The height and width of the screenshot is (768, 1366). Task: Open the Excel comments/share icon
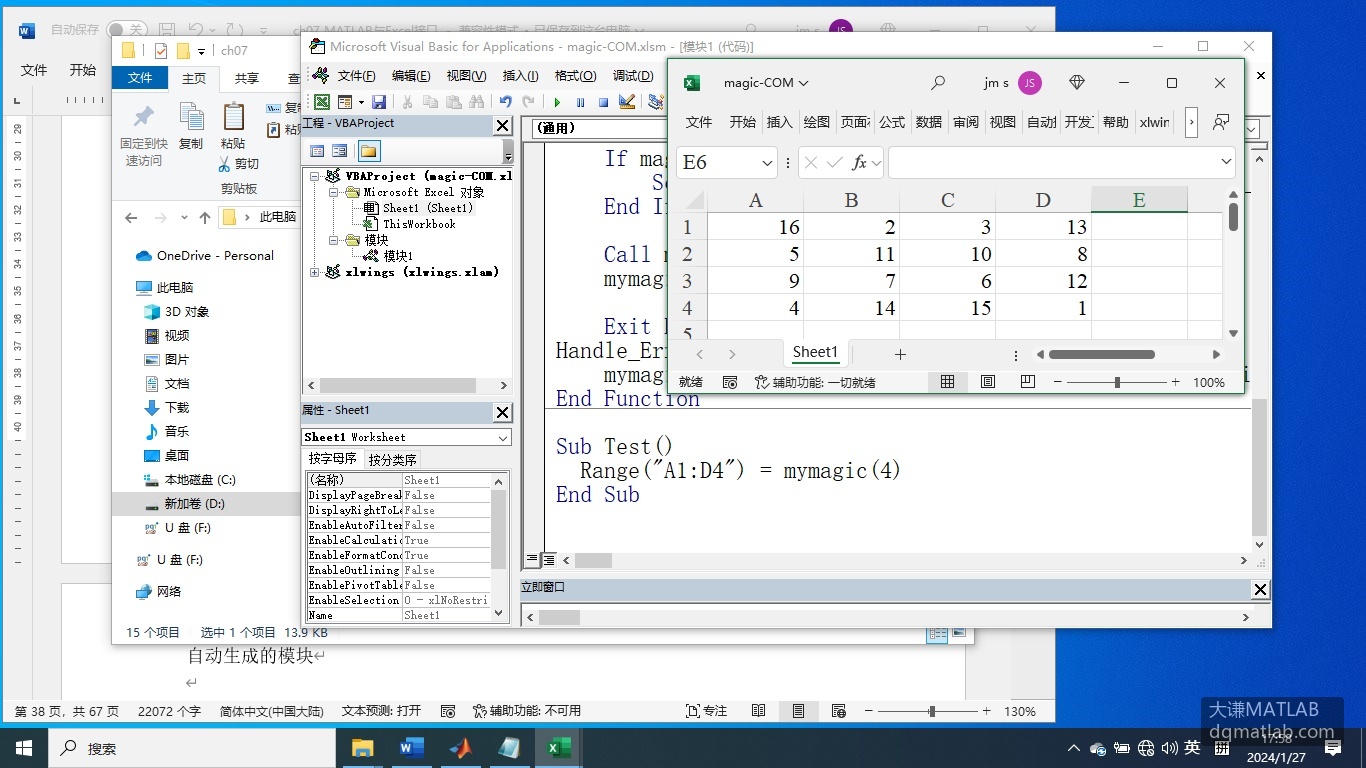[1221, 122]
